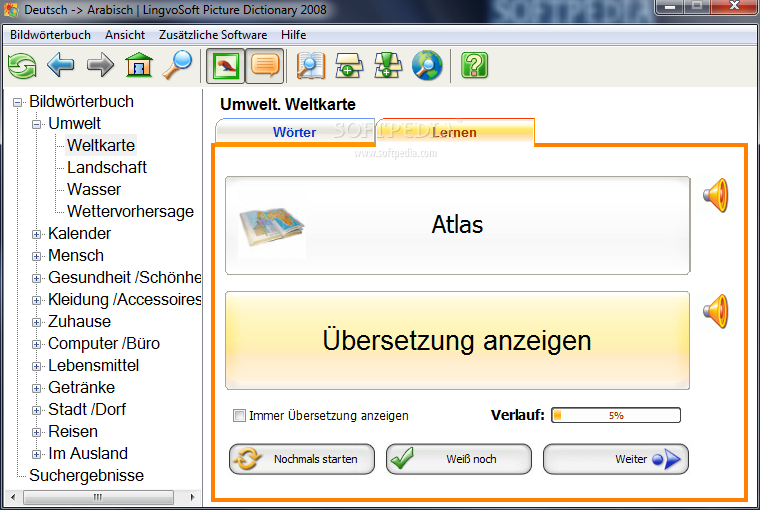The width and height of the screenshot is (760, 510).
Task: Switch to the Wörter tab
Action: pyautogui.click(x=295, y=132)
